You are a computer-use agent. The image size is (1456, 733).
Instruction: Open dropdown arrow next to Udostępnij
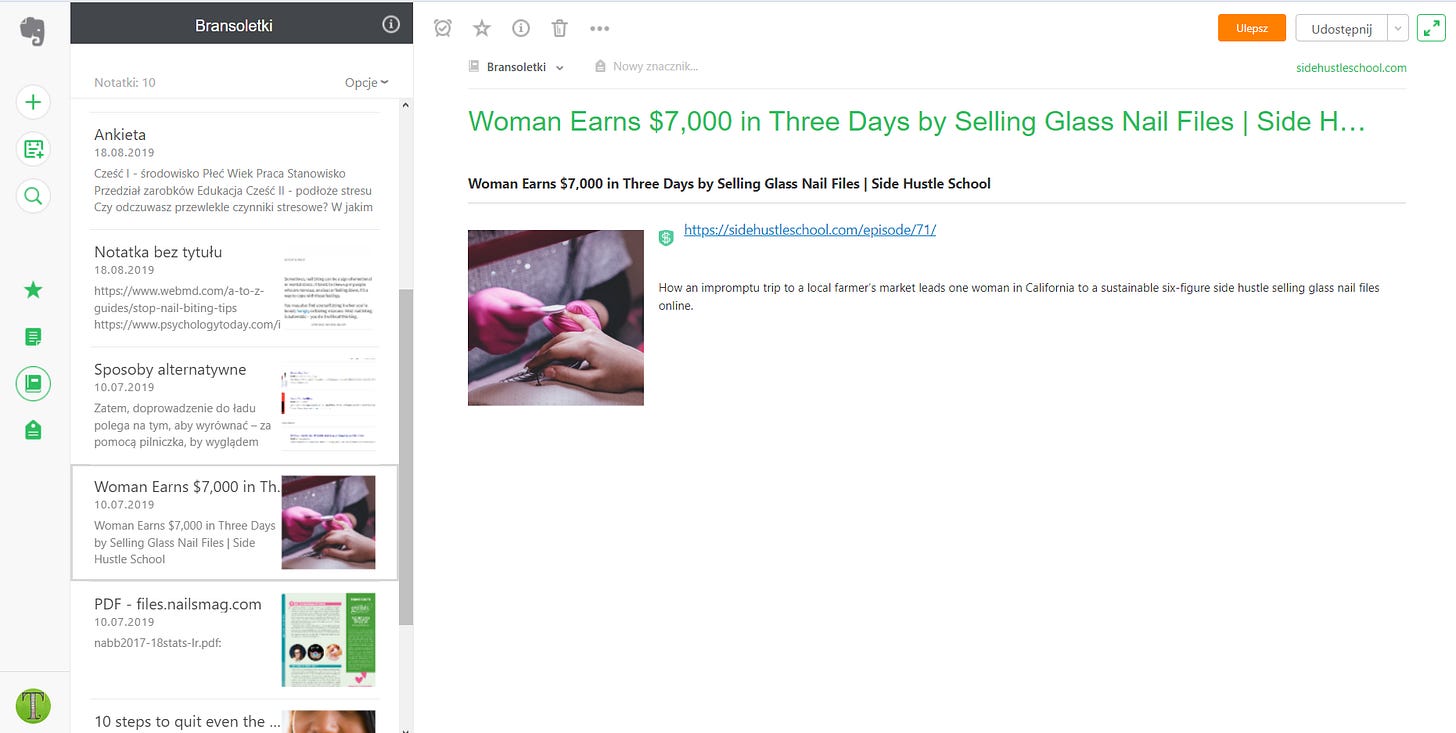pos(1398,28)
